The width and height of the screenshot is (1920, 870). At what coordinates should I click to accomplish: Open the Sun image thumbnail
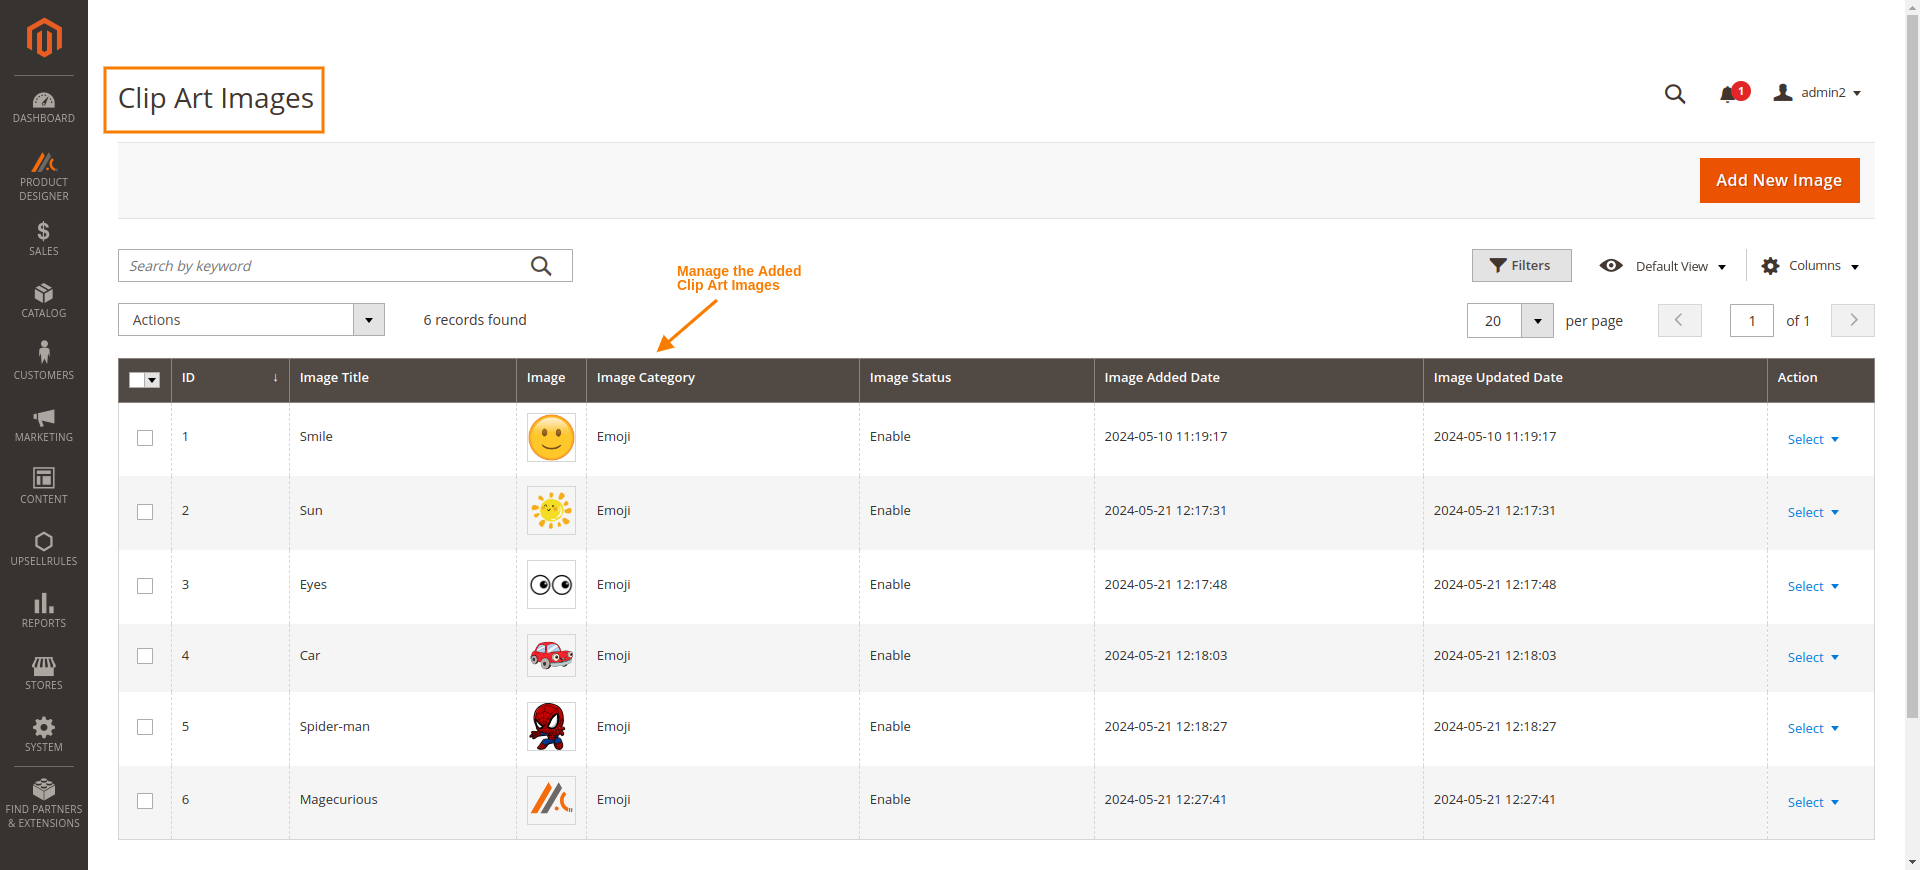point(551,511)
